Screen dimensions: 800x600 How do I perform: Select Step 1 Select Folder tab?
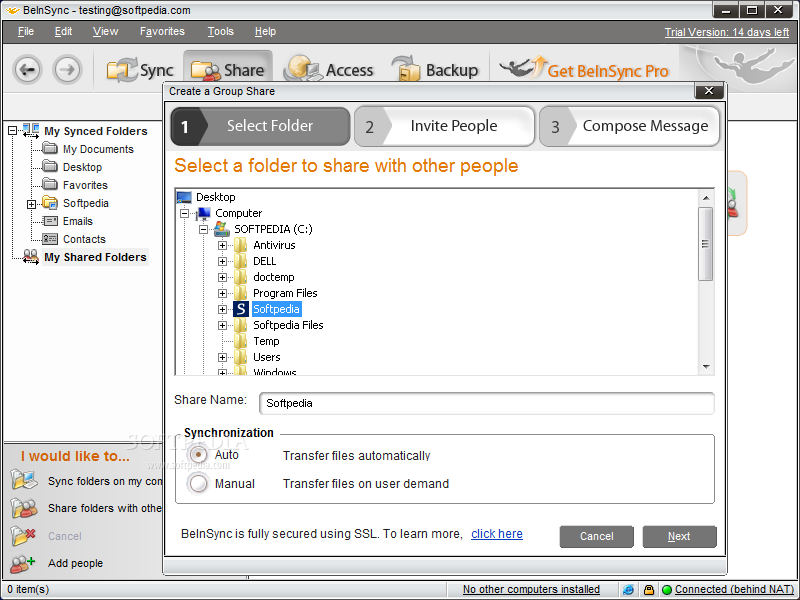(260, 126)
